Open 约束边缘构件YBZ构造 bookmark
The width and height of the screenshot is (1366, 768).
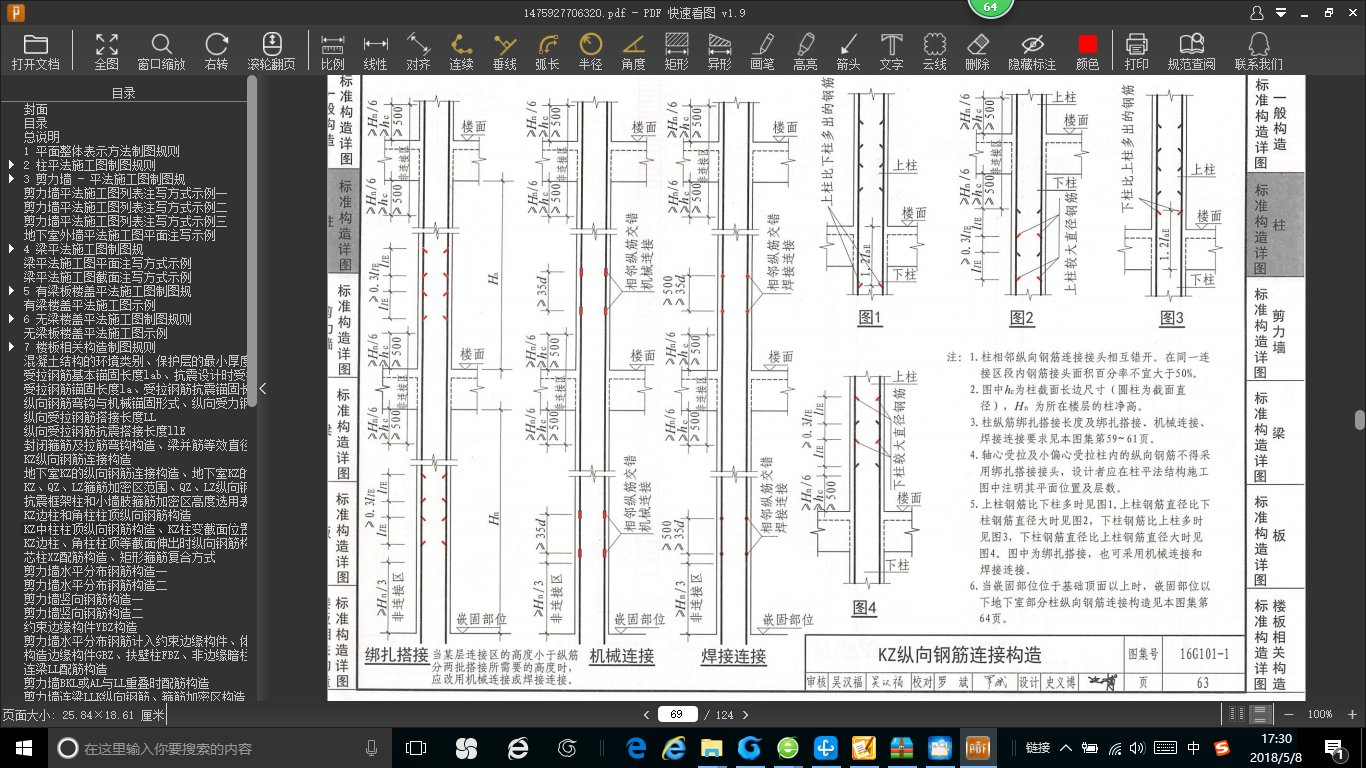(80, 627)
